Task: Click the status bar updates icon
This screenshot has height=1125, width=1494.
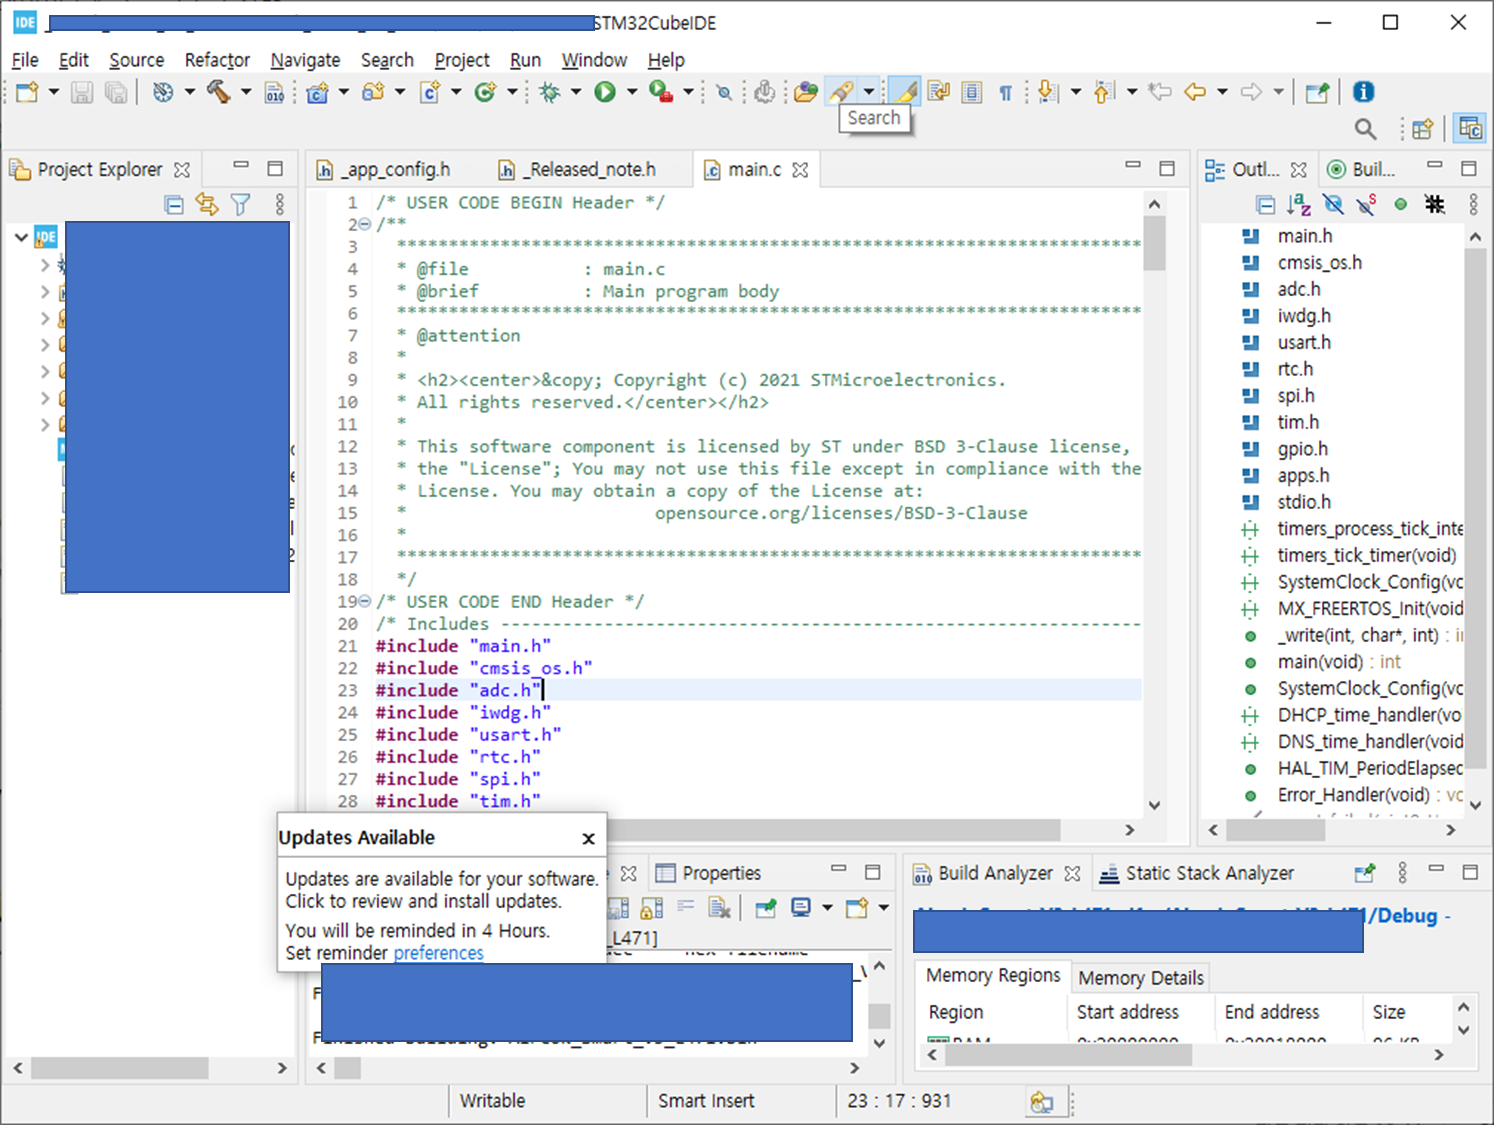Action: pyautogui.click(x=1041, y=1101)
